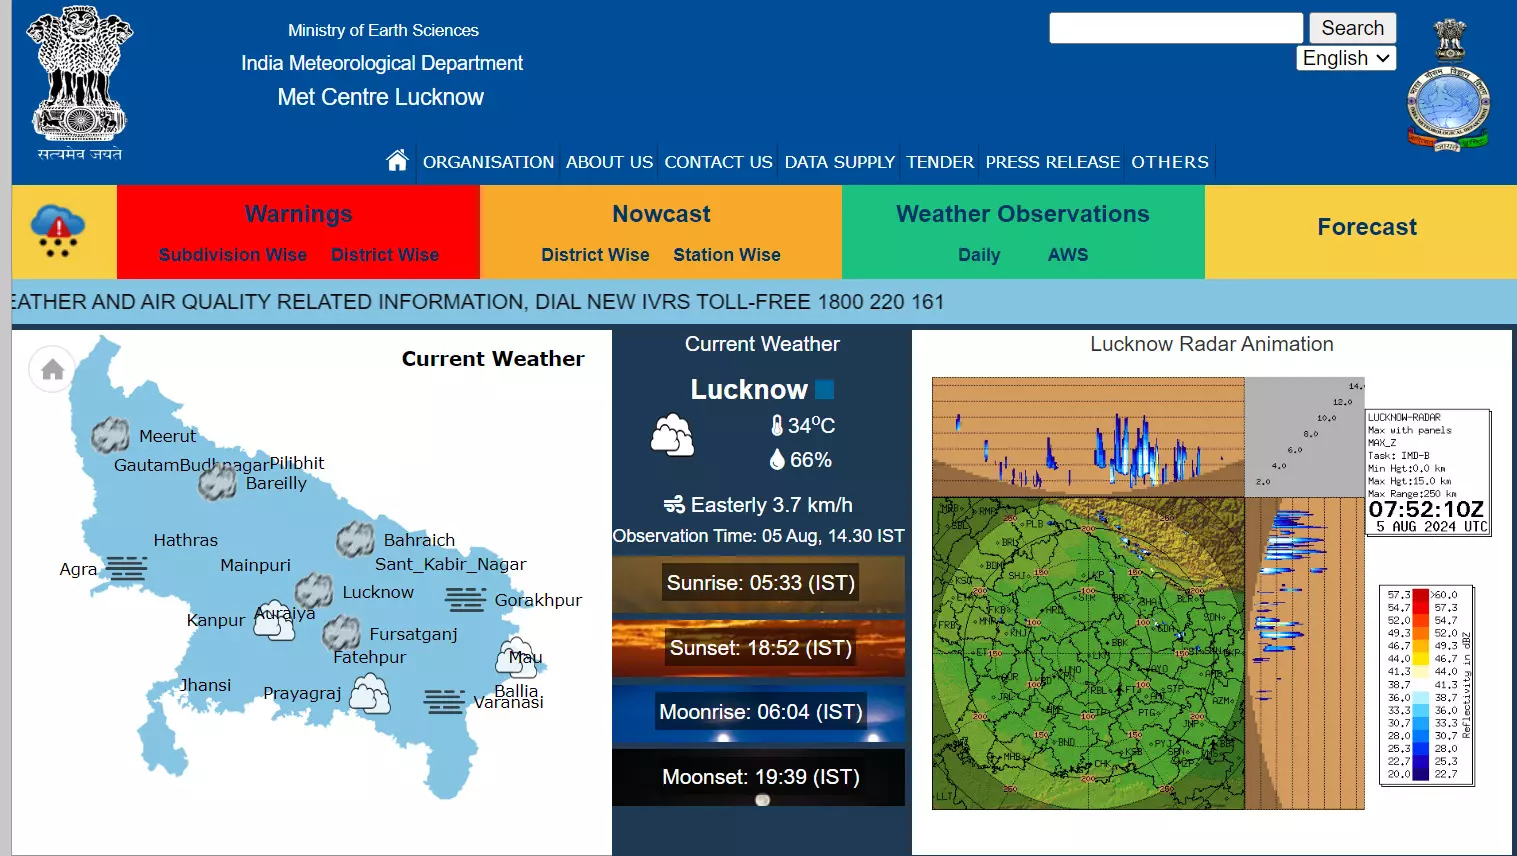Open AWS weather observations link
Image resolution: width=1517 pixels, height=856 pixels.
(x=1067, y=255)
